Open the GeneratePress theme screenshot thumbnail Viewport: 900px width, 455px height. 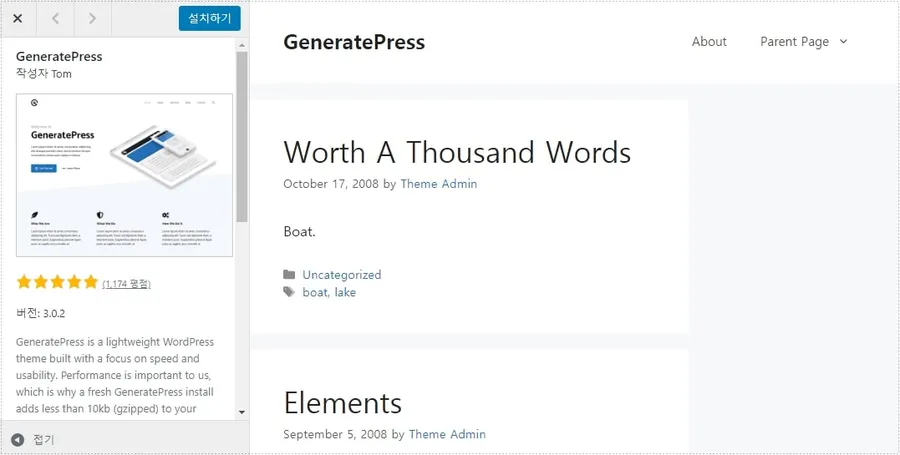pos(125,175)
